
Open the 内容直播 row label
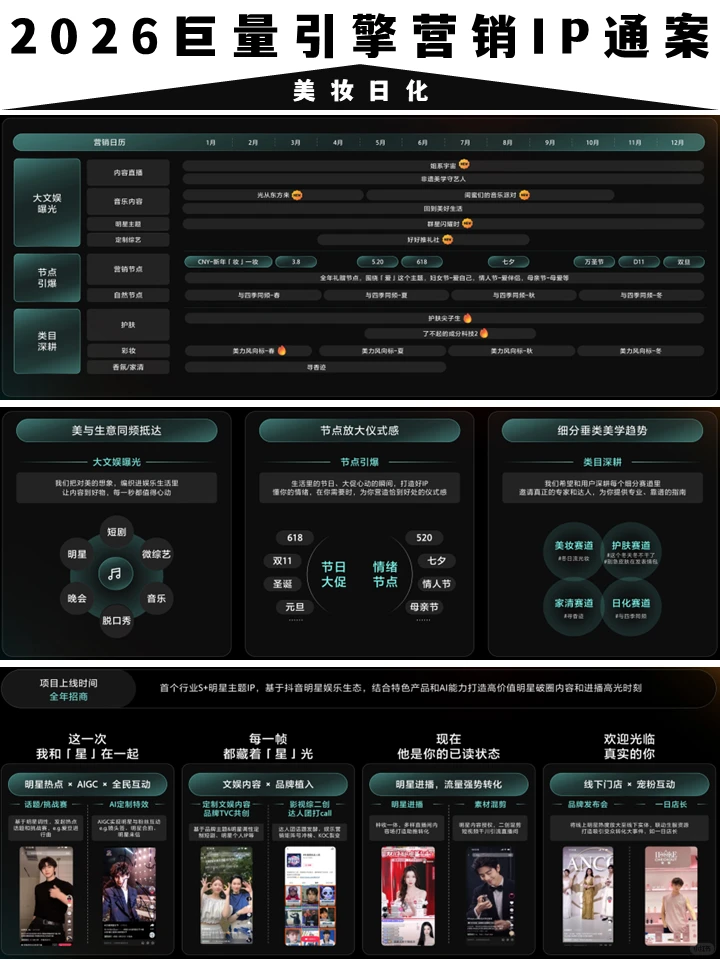coord(128,173)
